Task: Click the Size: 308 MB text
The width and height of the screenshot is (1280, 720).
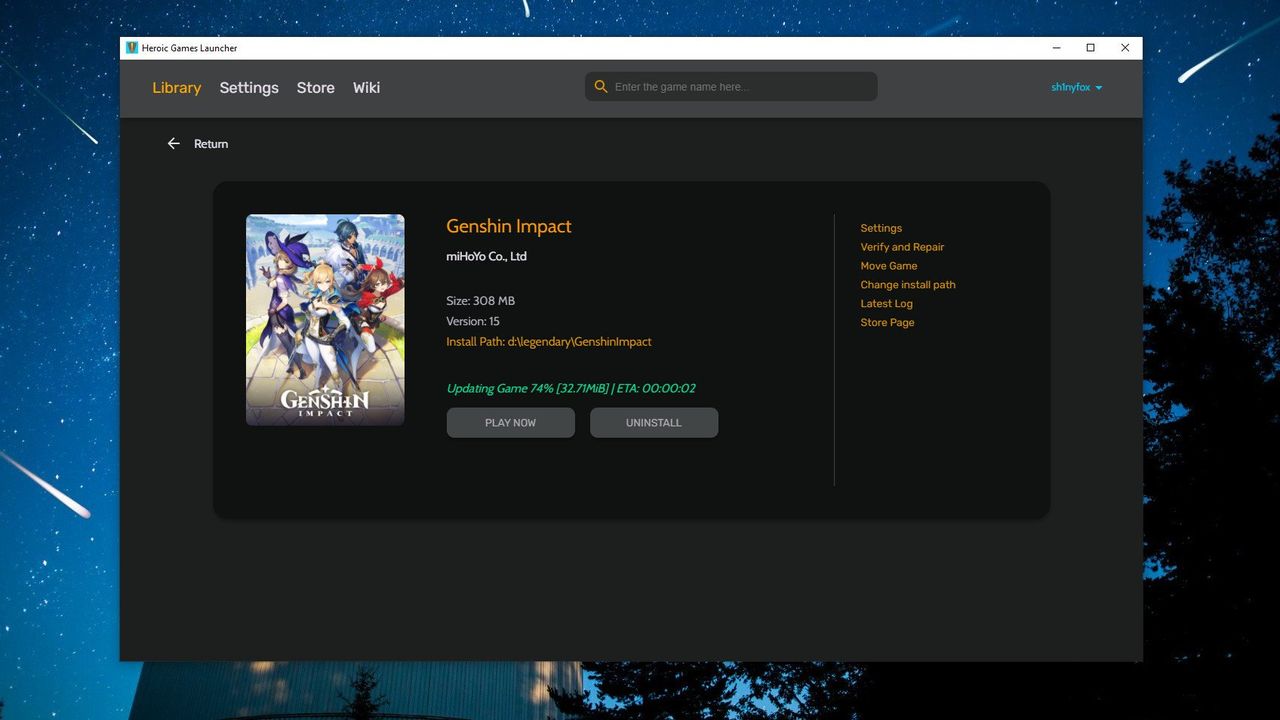Action: point(481,301)
